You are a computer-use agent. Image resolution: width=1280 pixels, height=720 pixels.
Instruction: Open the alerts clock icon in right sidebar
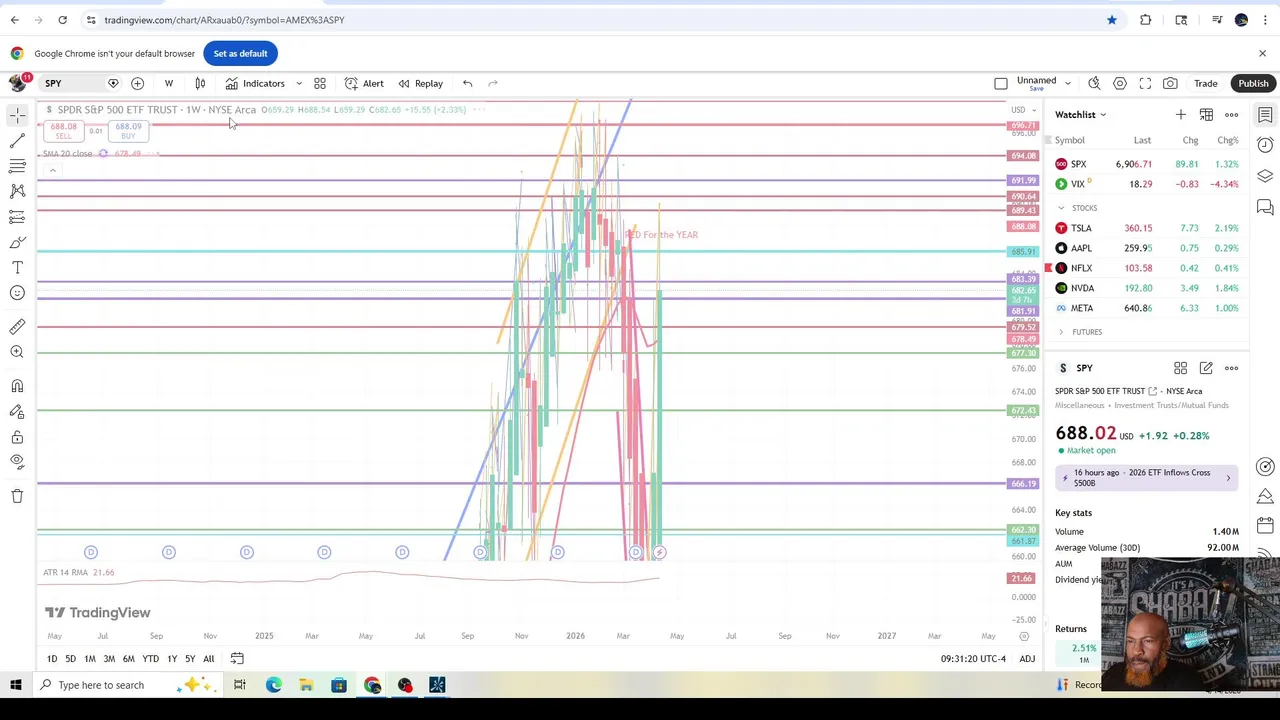click(1265, 146)
